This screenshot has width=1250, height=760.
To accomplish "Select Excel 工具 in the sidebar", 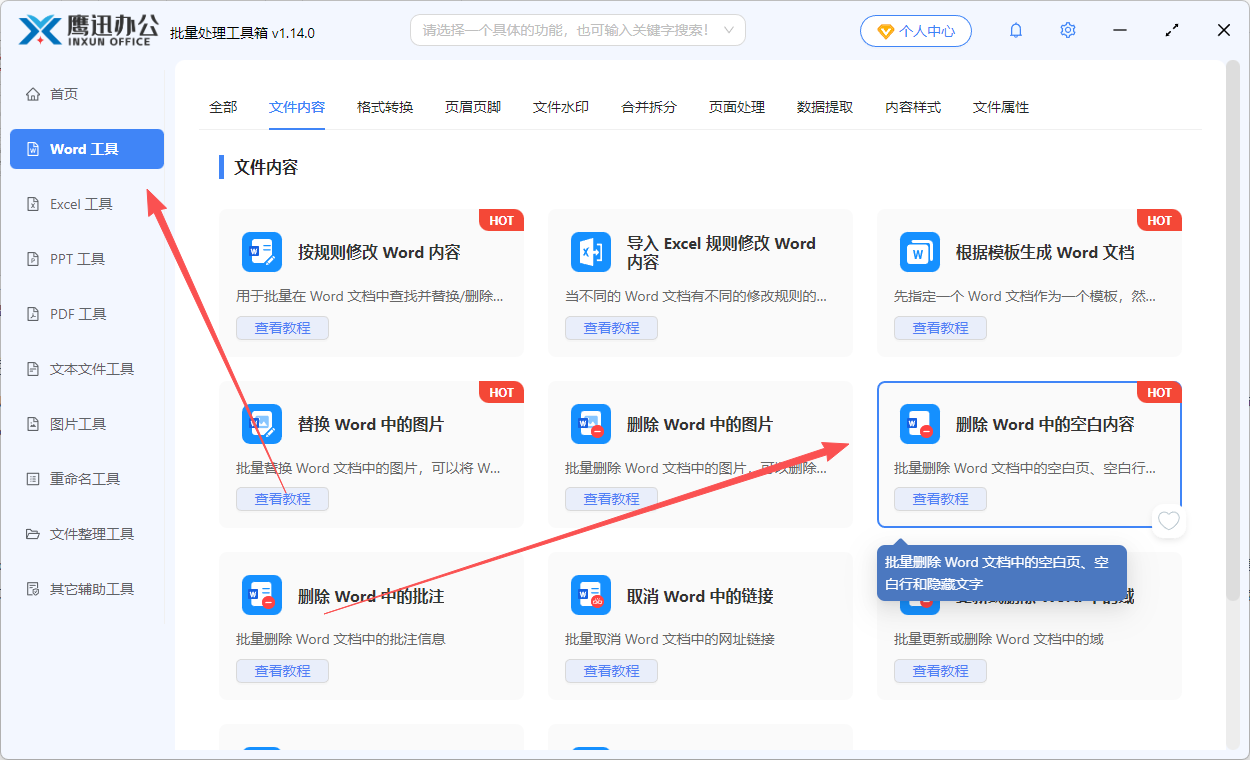I will coord(68,203).
